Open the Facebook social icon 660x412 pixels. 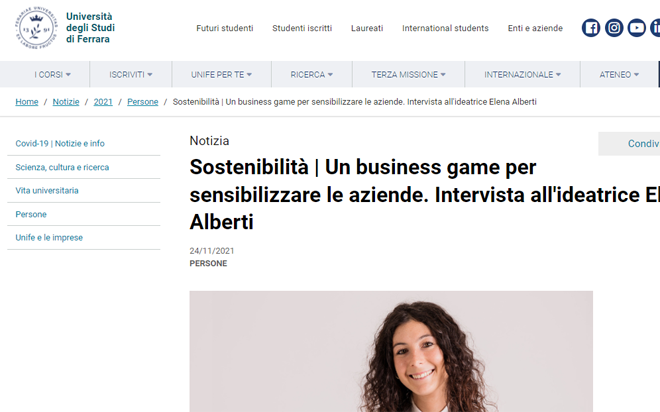[591, 28]
